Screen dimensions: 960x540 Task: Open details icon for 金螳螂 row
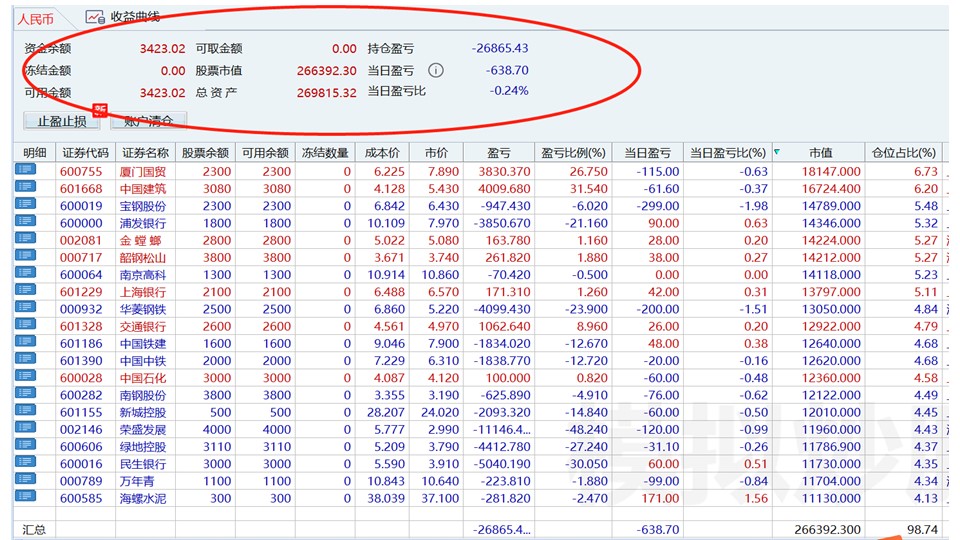[25, 238]
